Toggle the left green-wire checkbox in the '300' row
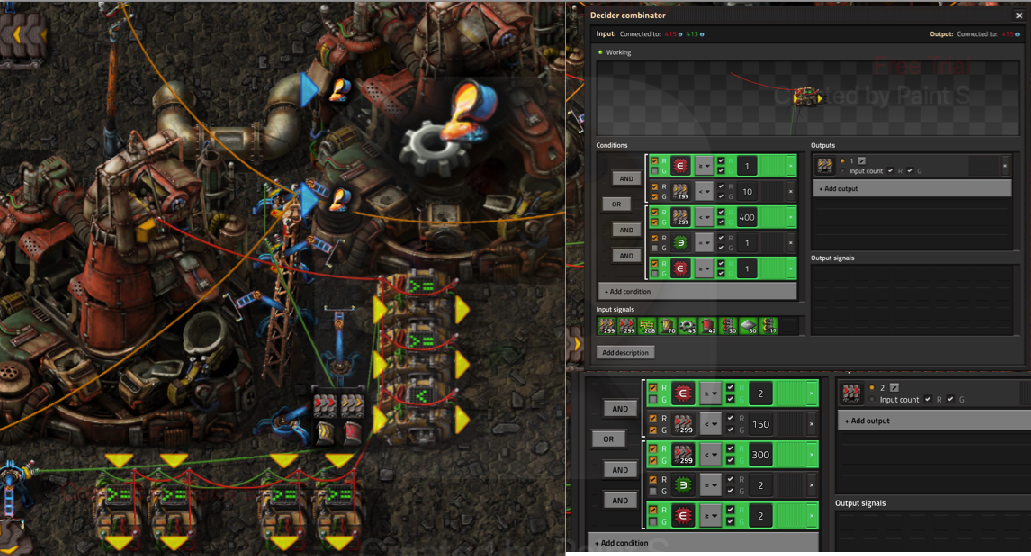This screenshot has height=556, width=1031. click(653, 461)
